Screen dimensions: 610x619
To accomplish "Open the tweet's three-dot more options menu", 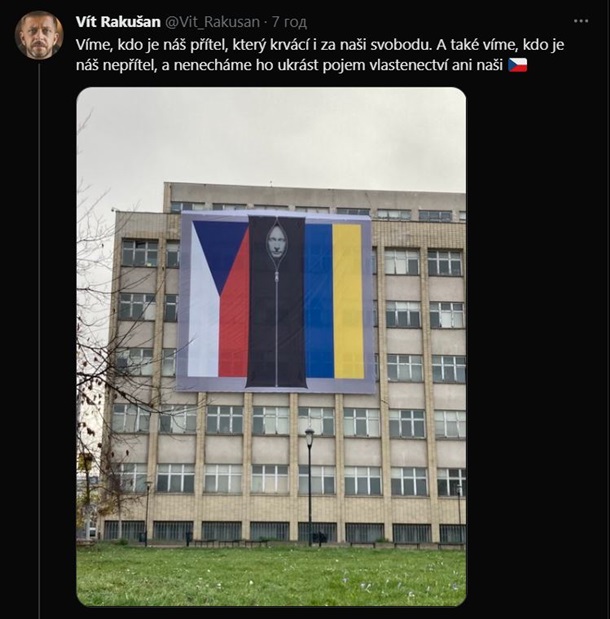I will click(x=581, y=21).
